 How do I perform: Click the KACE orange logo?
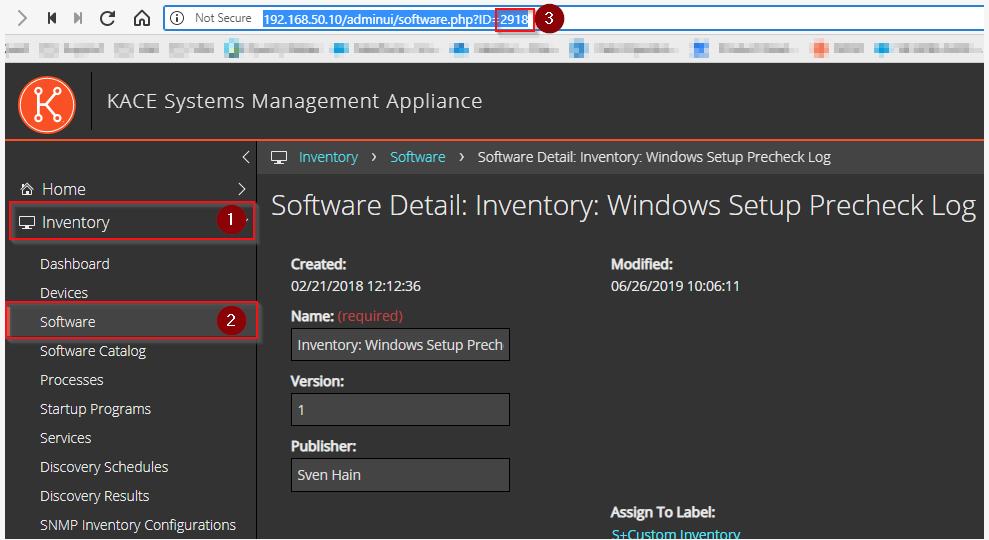pos(47,105)
